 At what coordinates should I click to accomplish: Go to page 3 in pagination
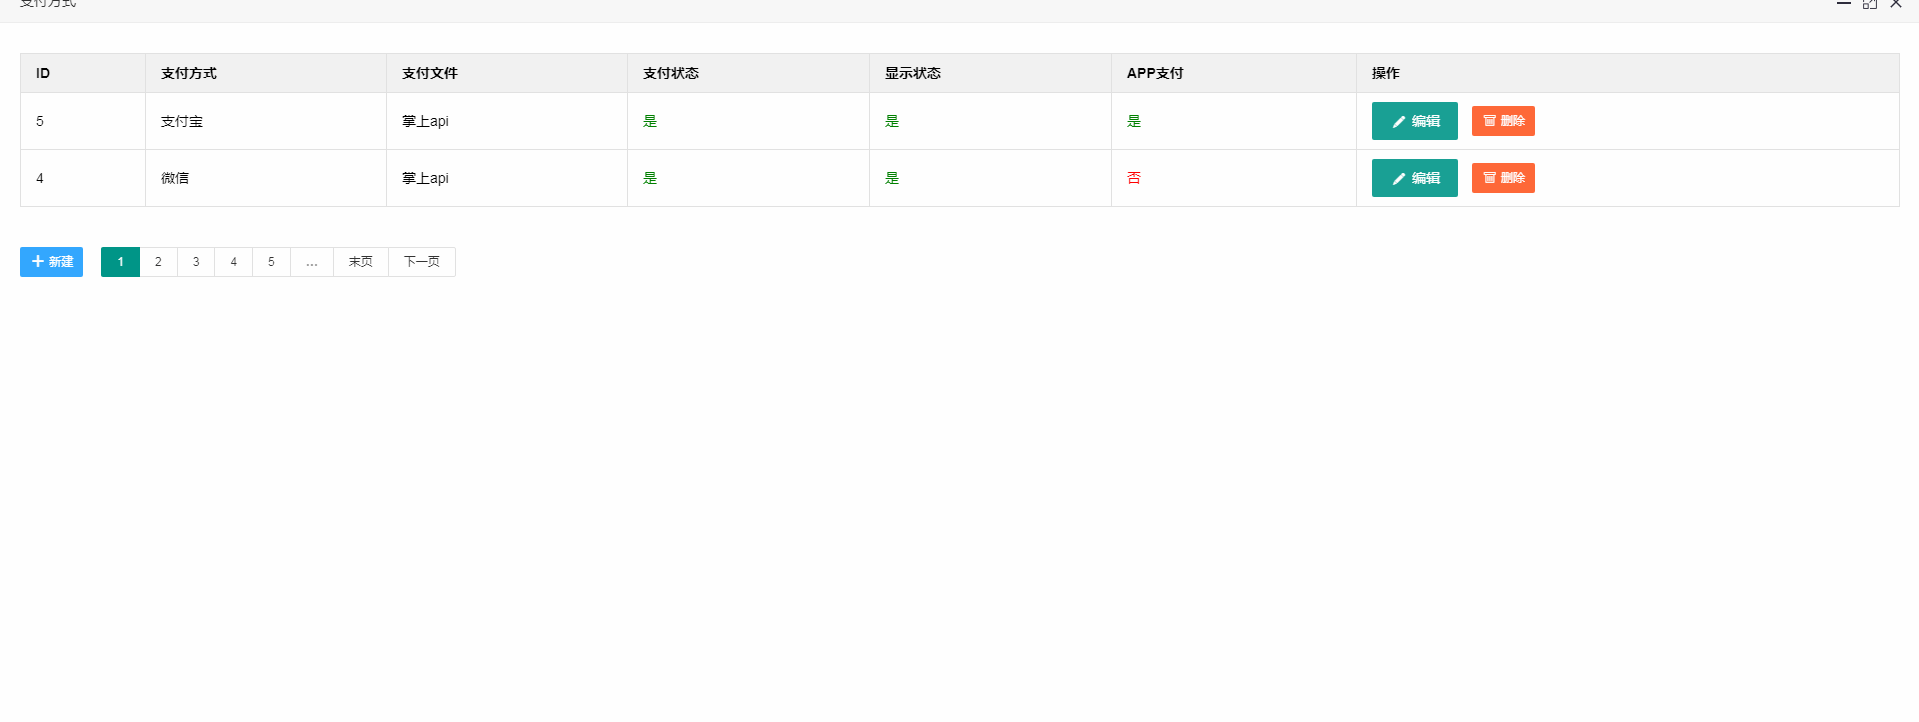click(x=196, y=262)
